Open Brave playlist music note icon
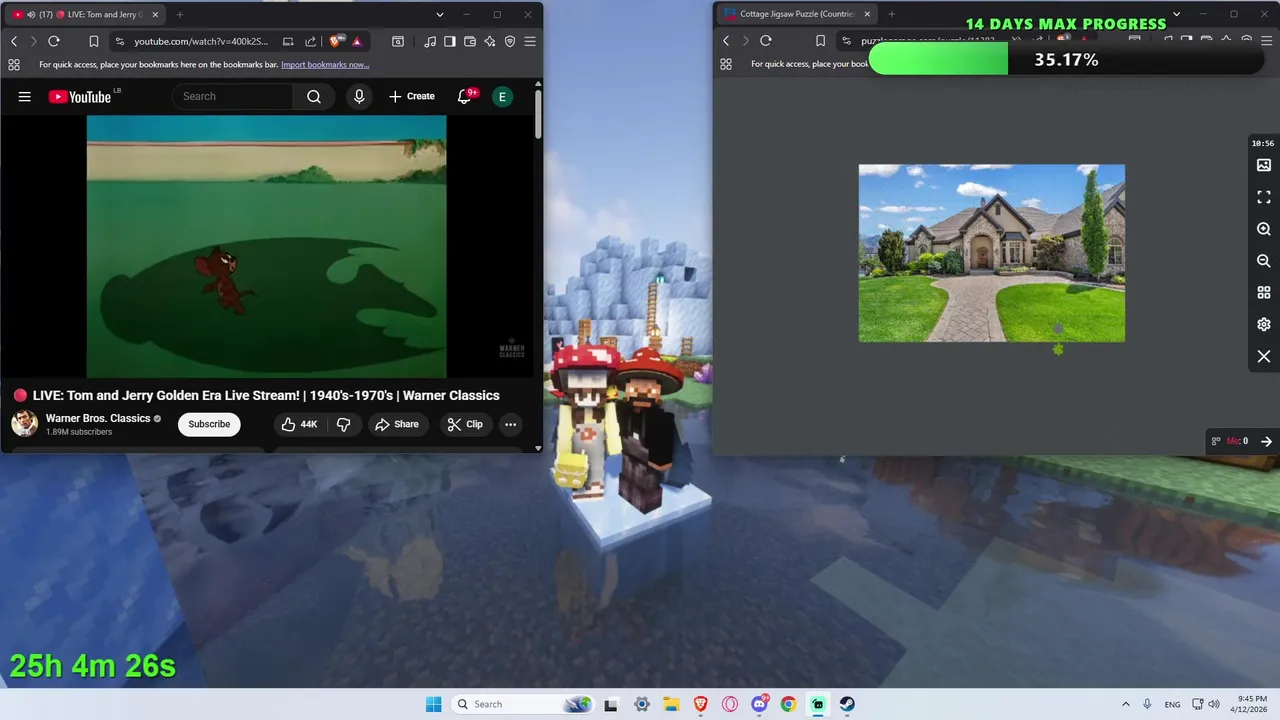The image size is (1280, 720). 430,41
